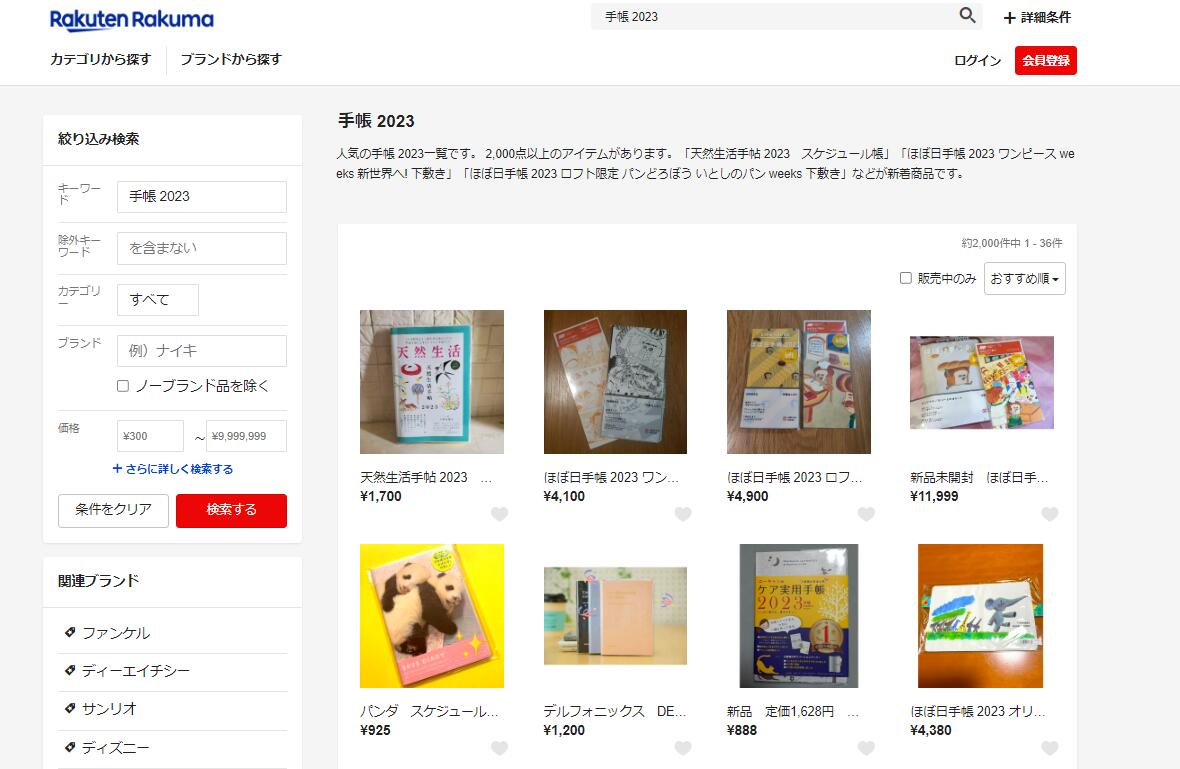Open the おすすめ順 sort dropdown
Screen dimensions: 1180x769
pyautogui.click(x=1024, y=278)
